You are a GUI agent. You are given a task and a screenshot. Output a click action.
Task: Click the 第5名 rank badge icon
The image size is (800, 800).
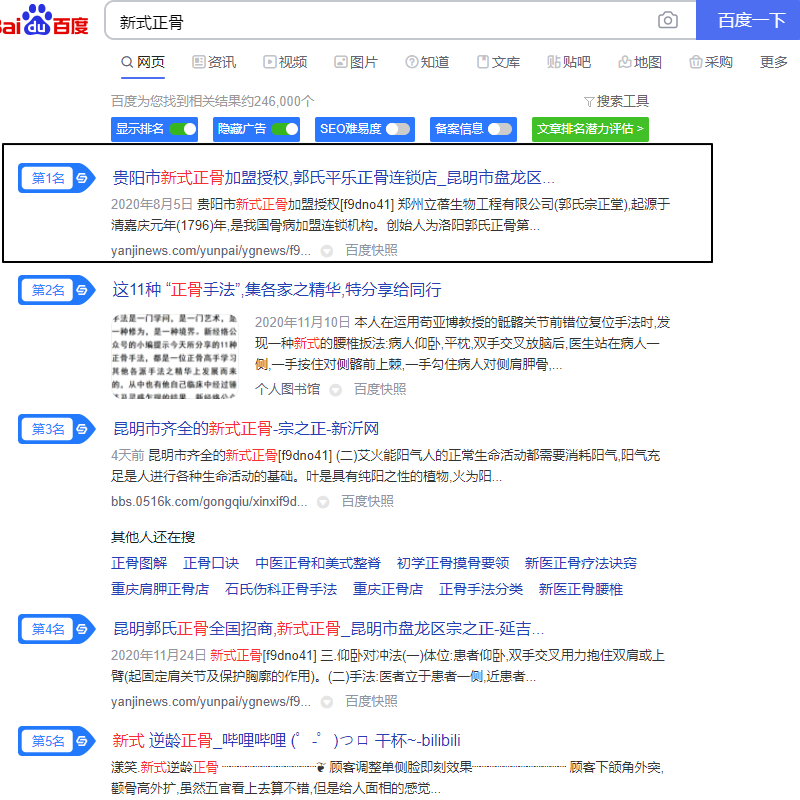coord(57,741)
